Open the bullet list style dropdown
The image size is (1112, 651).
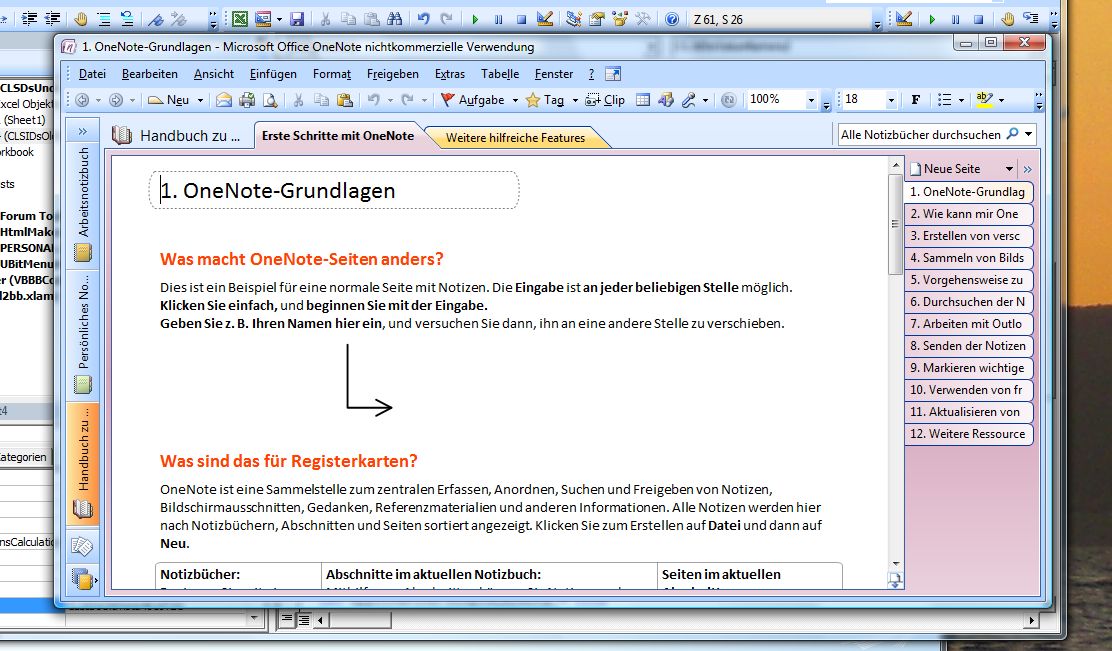click(x=961, y=101)
